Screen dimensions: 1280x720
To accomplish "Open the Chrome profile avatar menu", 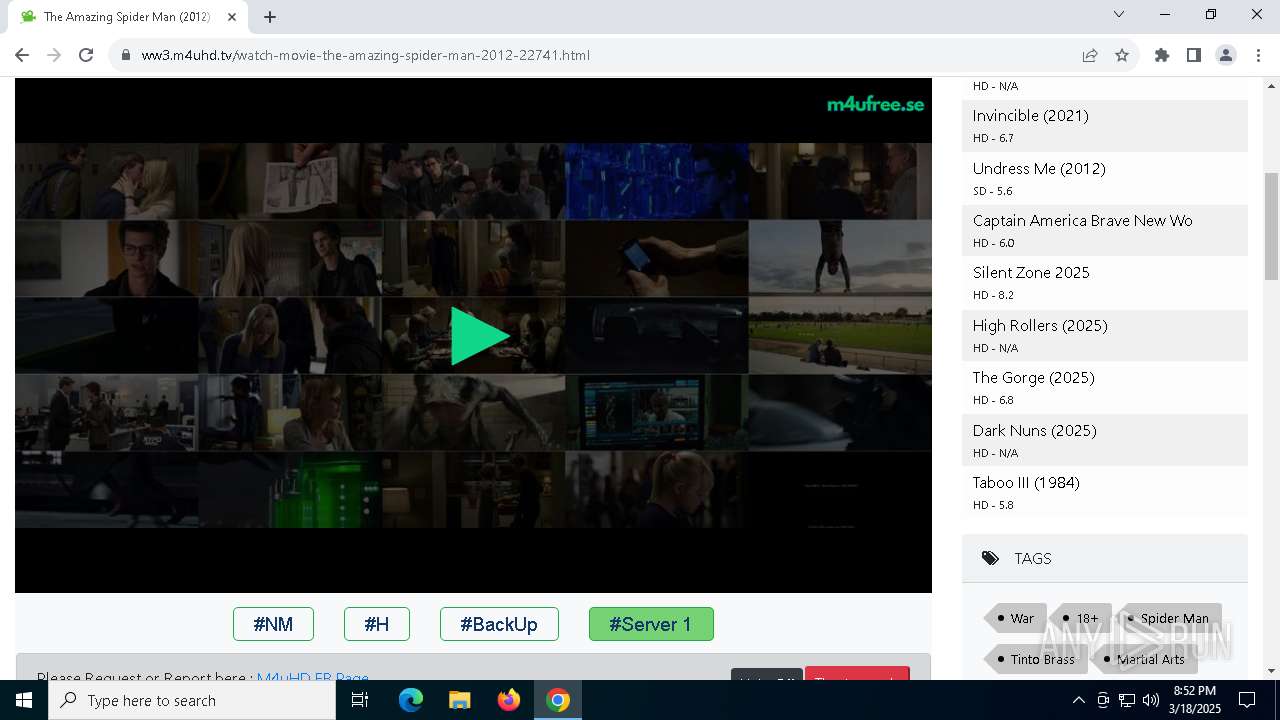I will point(1226,55).
